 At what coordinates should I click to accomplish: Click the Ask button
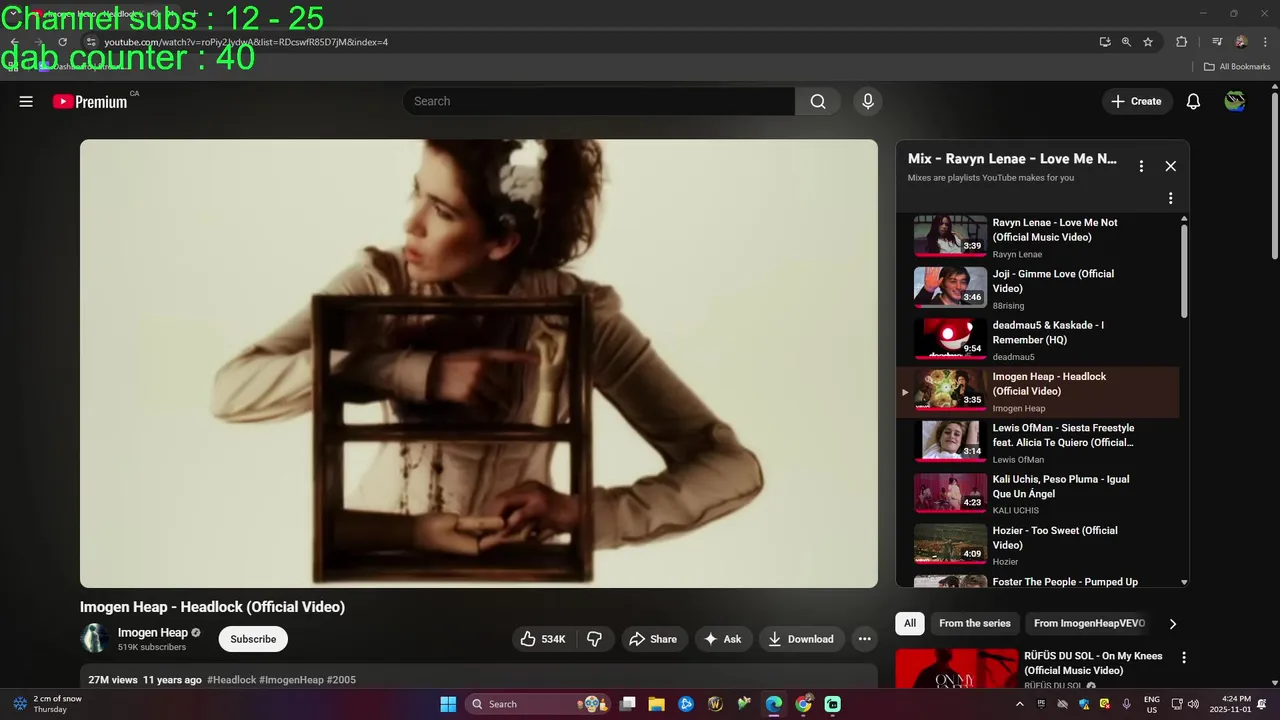[722, 639]
